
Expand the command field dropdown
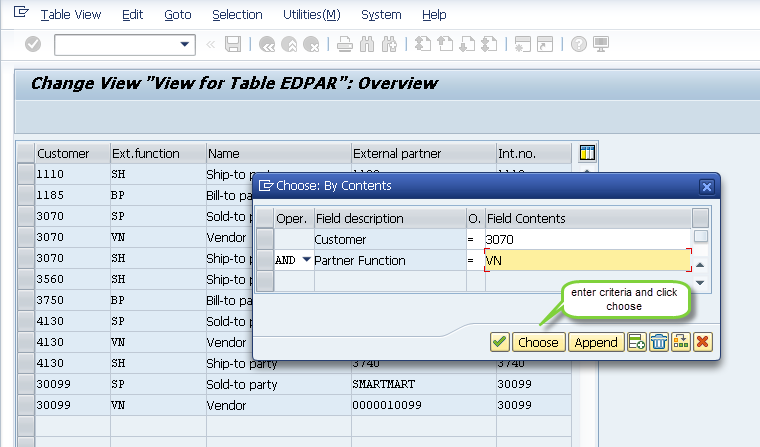(x=185, y=44)
